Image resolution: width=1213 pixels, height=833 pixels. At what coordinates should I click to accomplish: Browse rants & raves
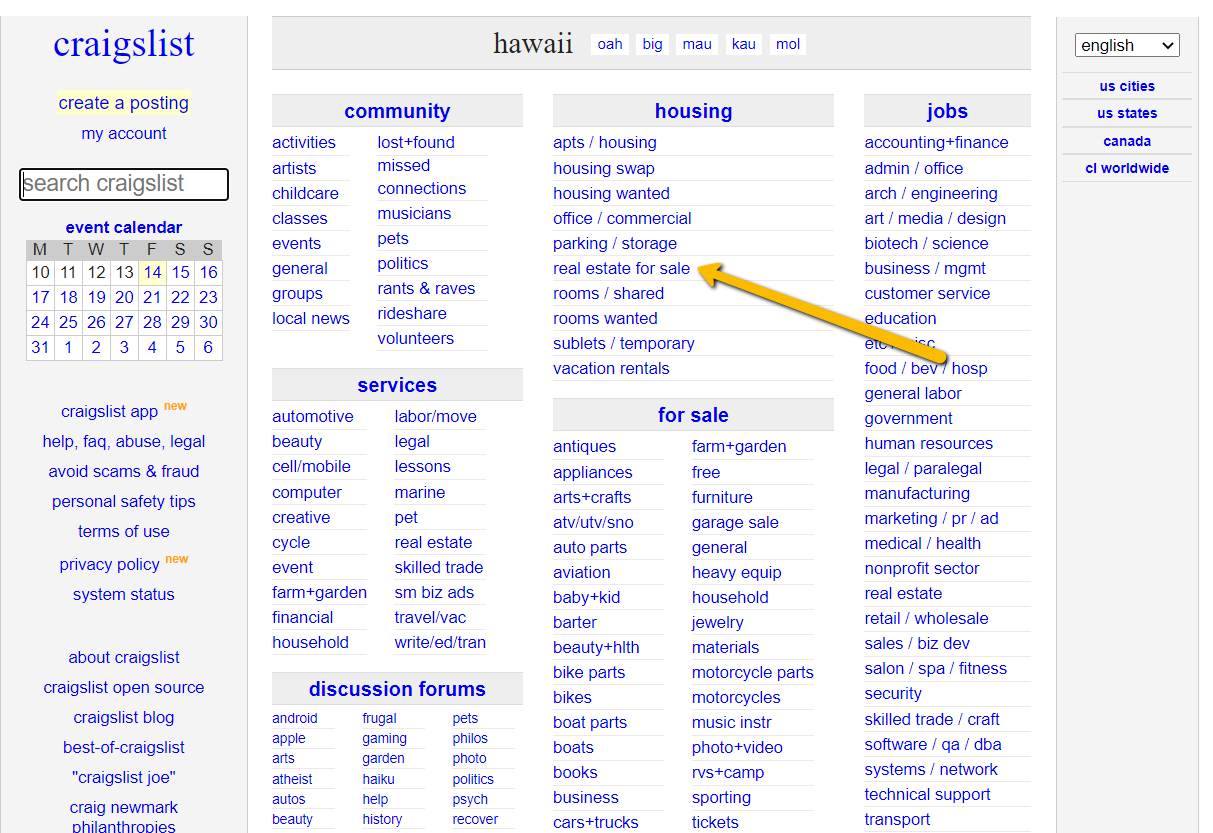tap(426, 288)
